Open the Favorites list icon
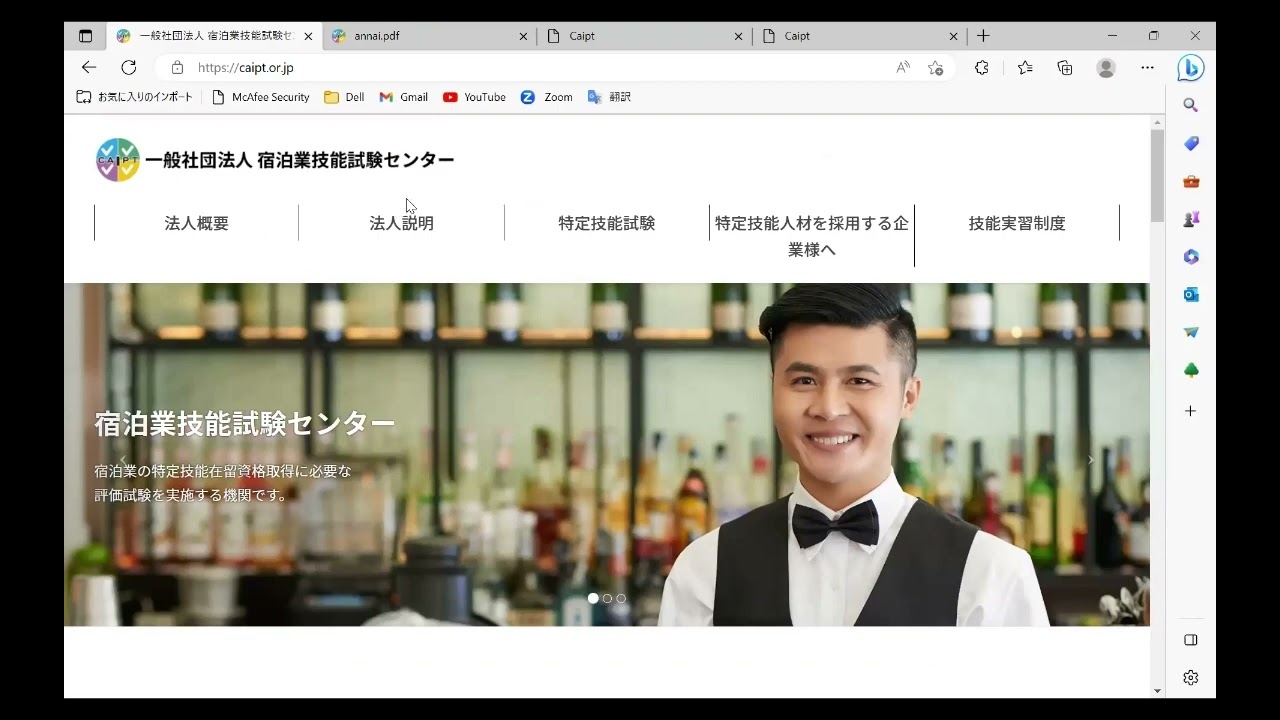 (1025, 67)
